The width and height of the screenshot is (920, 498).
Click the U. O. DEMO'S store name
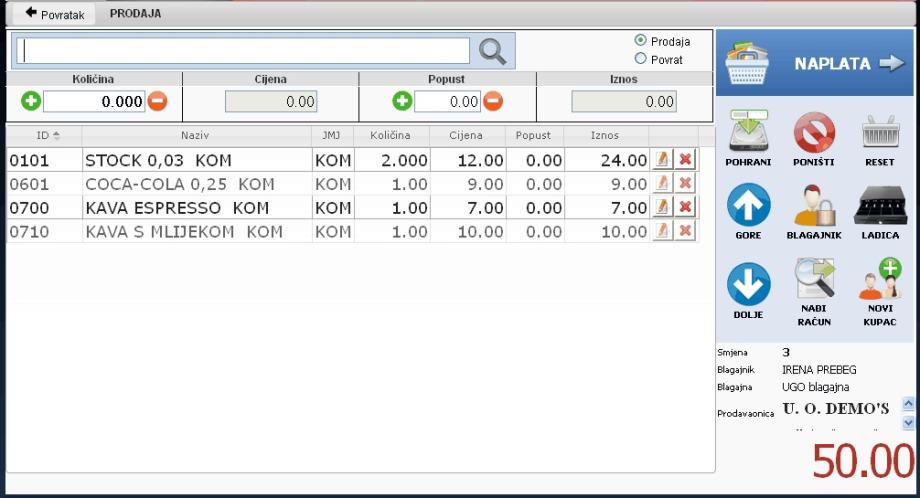[836, 408]
